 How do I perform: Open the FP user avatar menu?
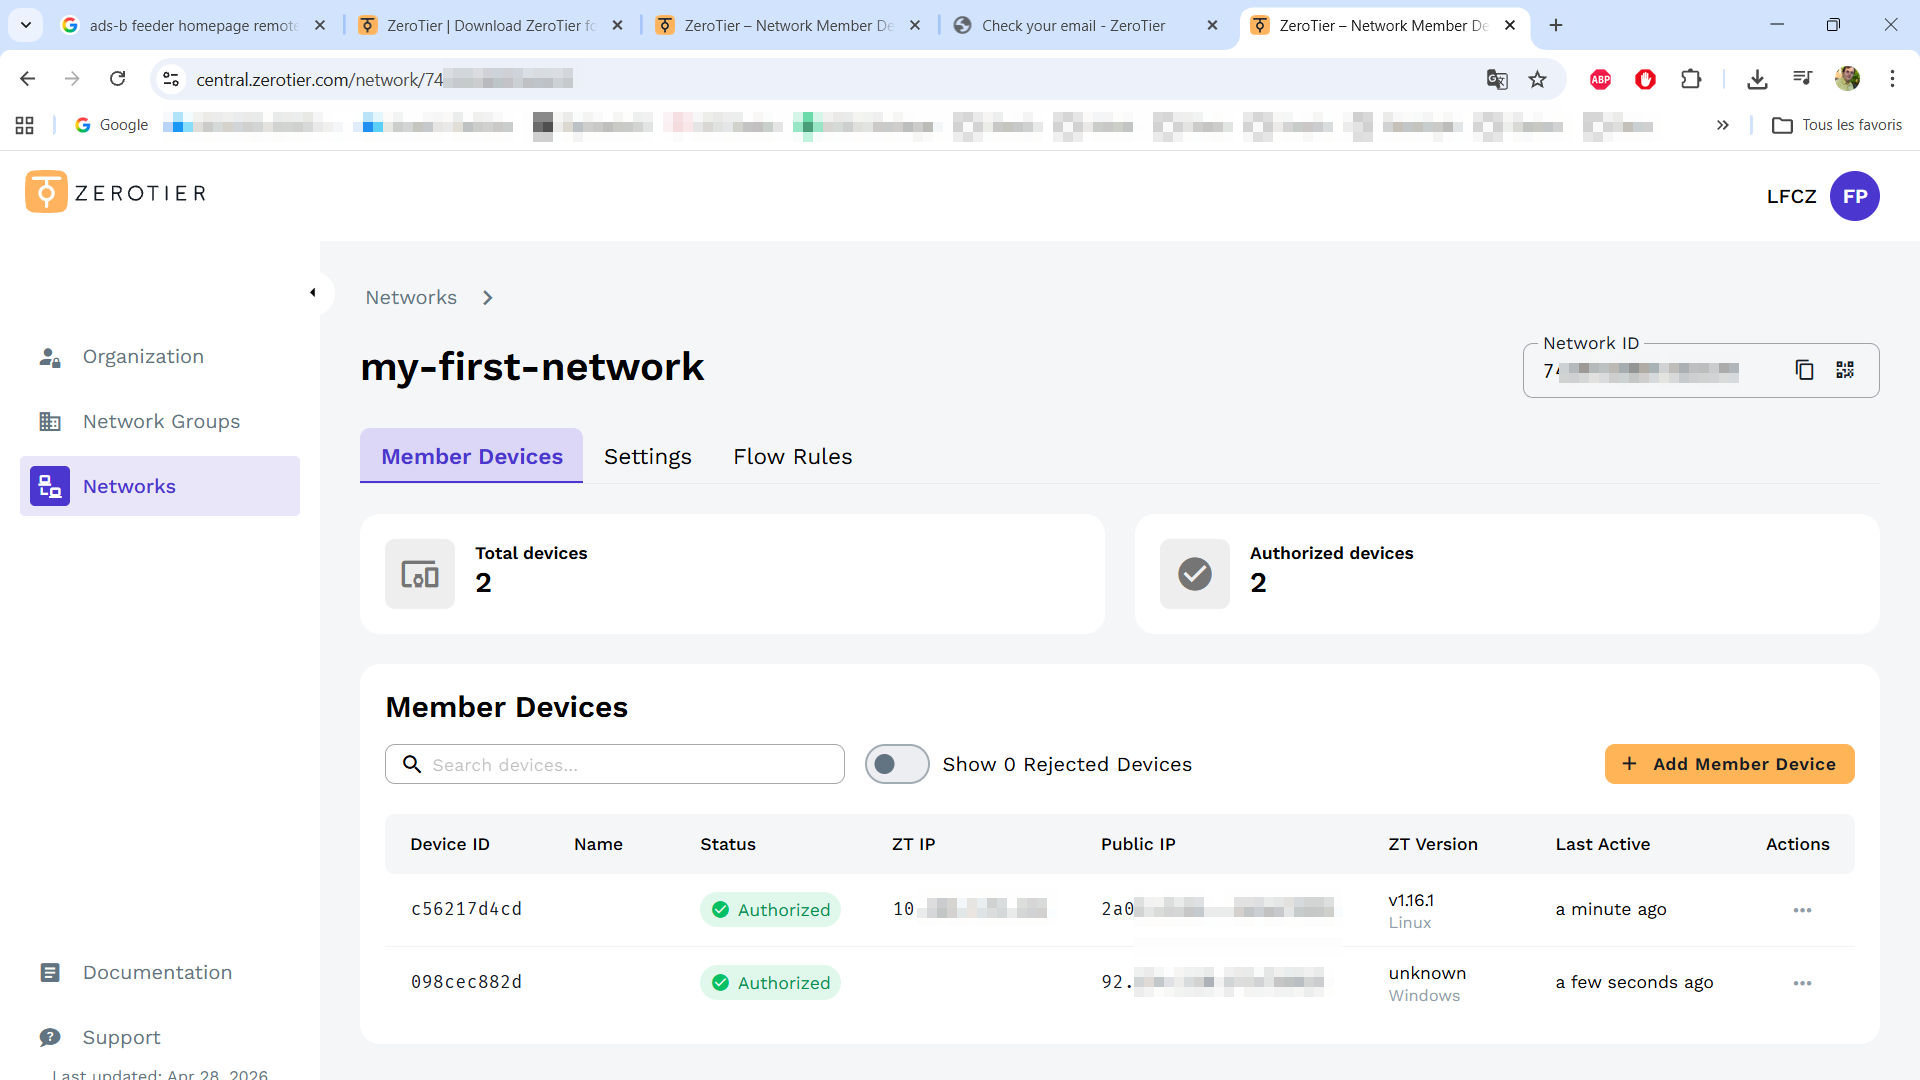tap(1854, 196)
